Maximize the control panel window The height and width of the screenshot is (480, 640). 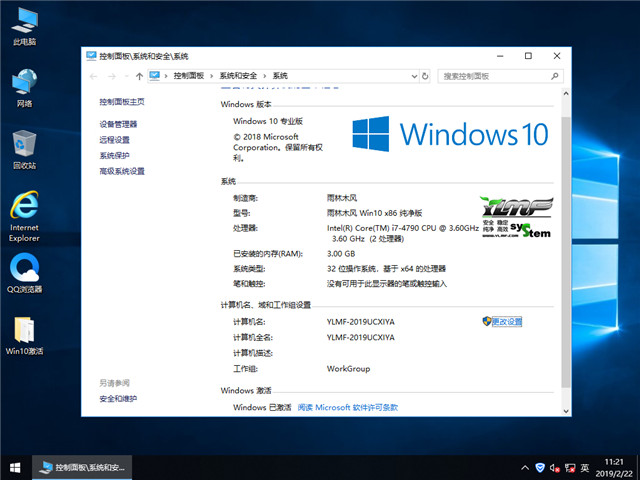pyautogui.click(x=528, y=56)
